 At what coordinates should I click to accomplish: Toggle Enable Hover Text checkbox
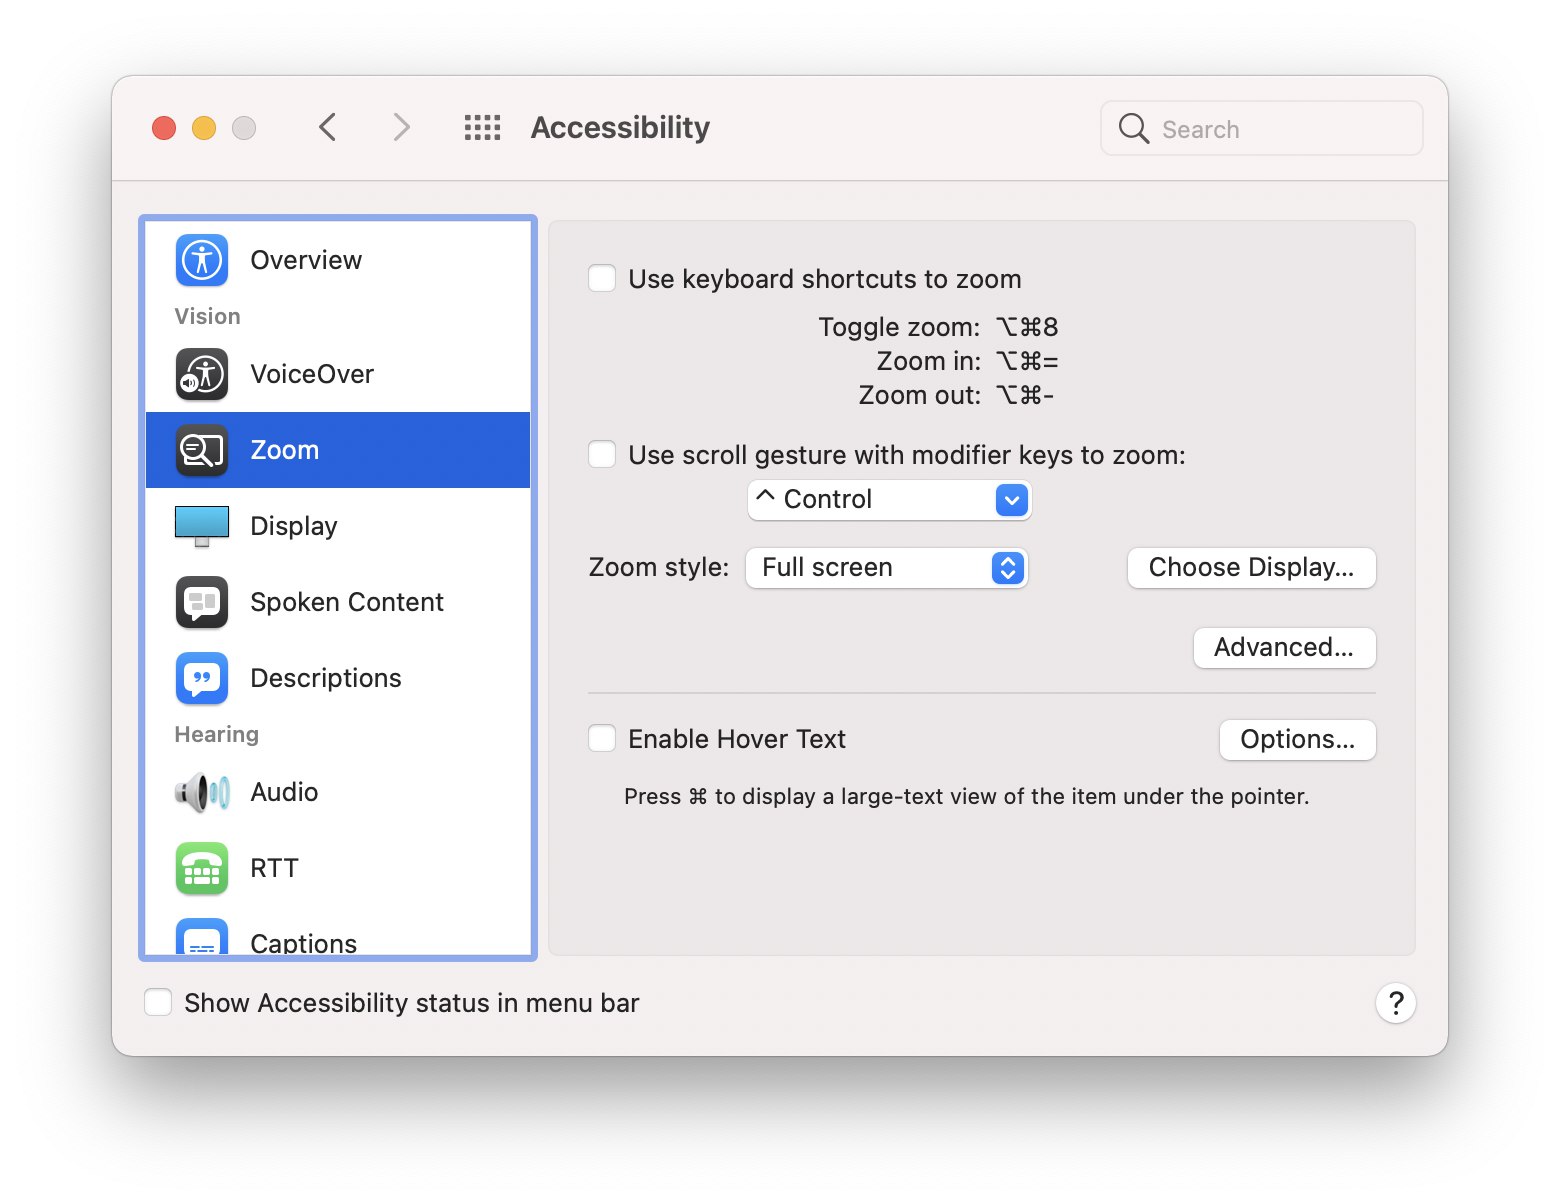coord(602,738)
